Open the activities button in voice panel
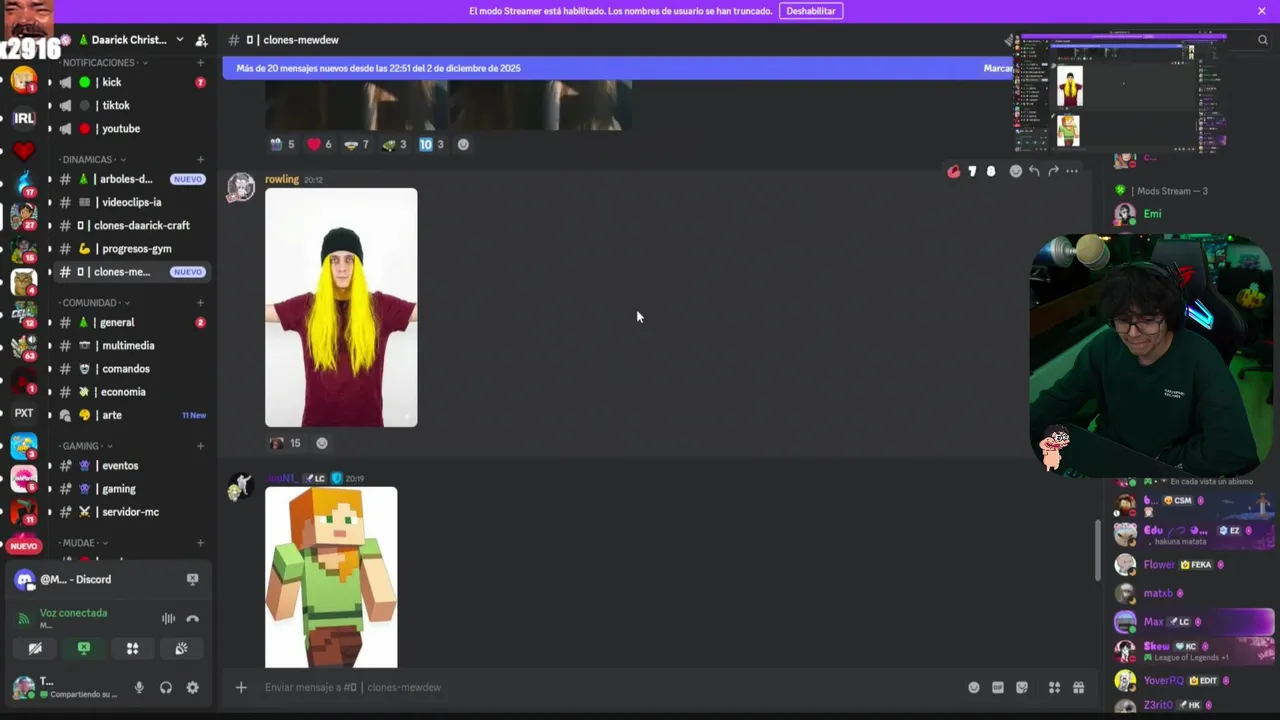The height and width of the screenshot is (720, 1280). tap(132, 649)
